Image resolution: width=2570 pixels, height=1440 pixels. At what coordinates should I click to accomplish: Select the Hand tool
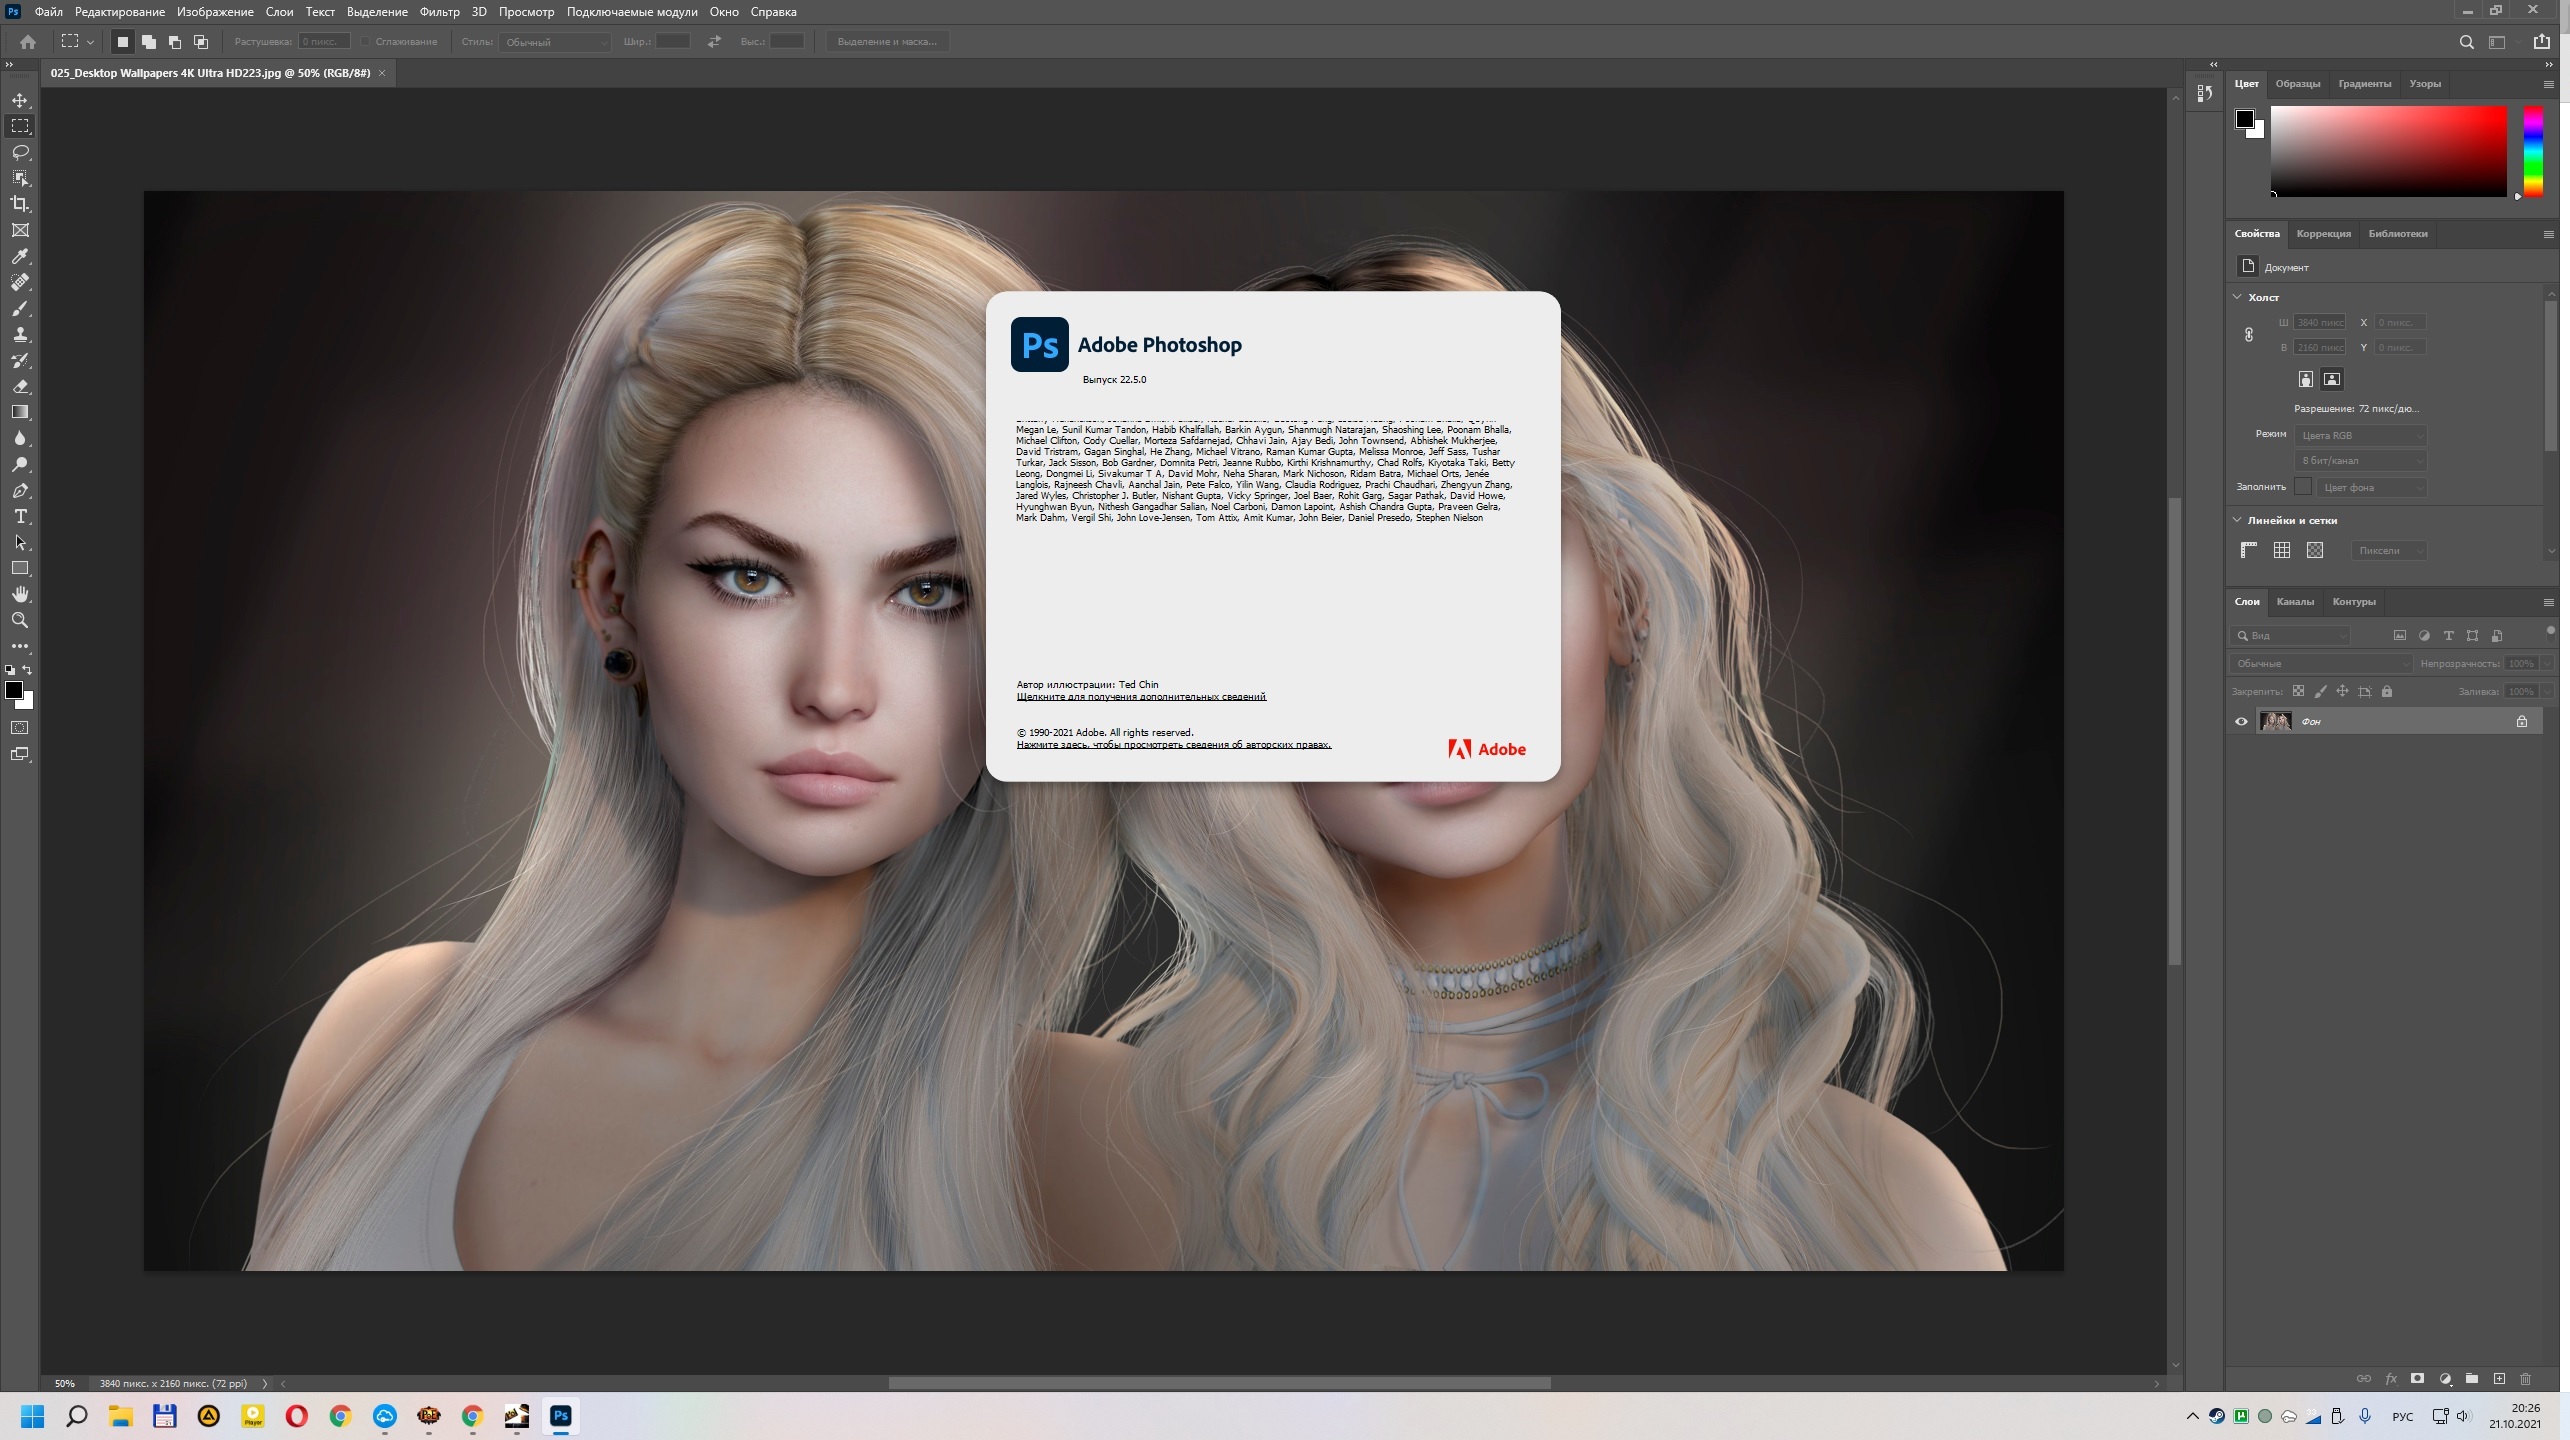20,594
